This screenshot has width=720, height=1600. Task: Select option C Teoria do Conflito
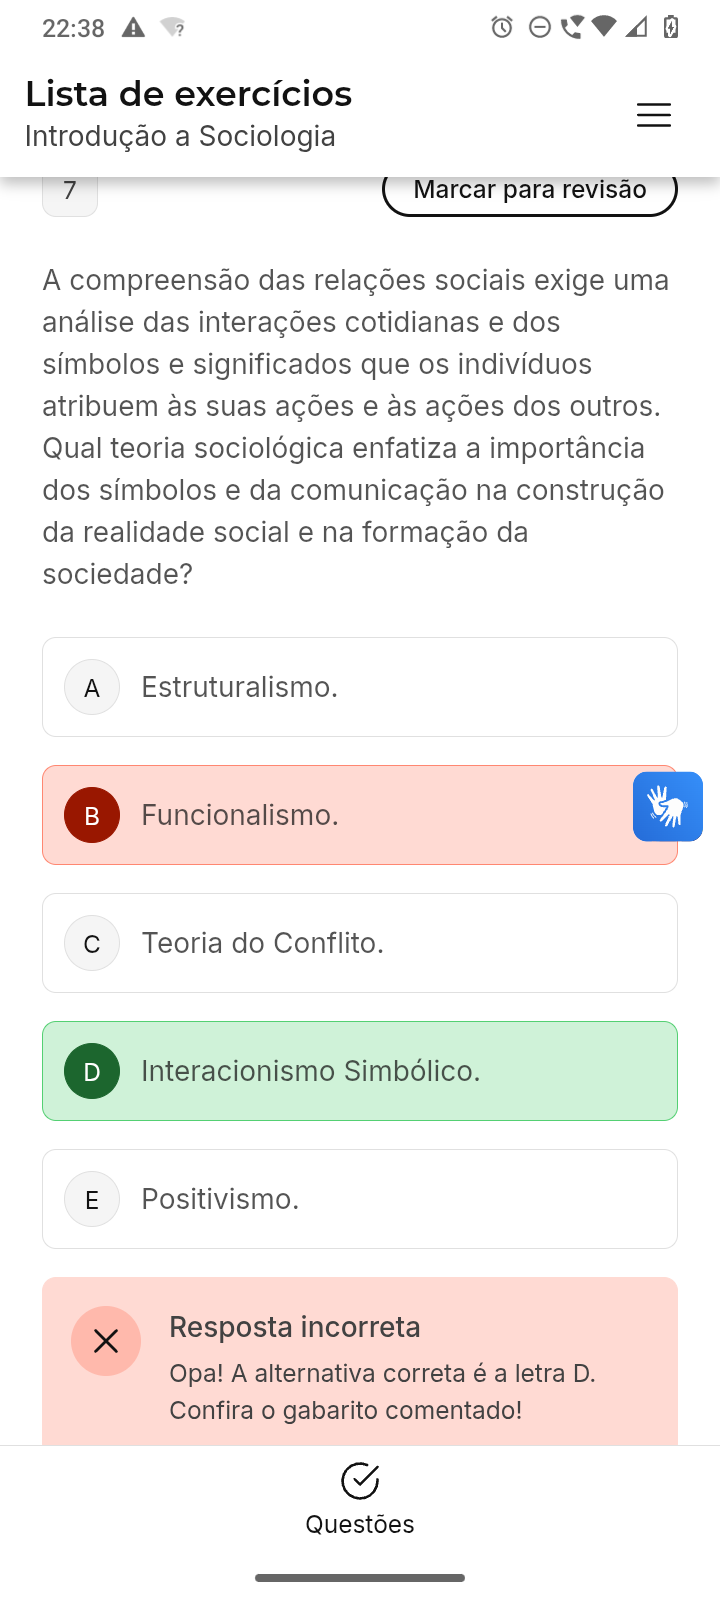(360, 943)
